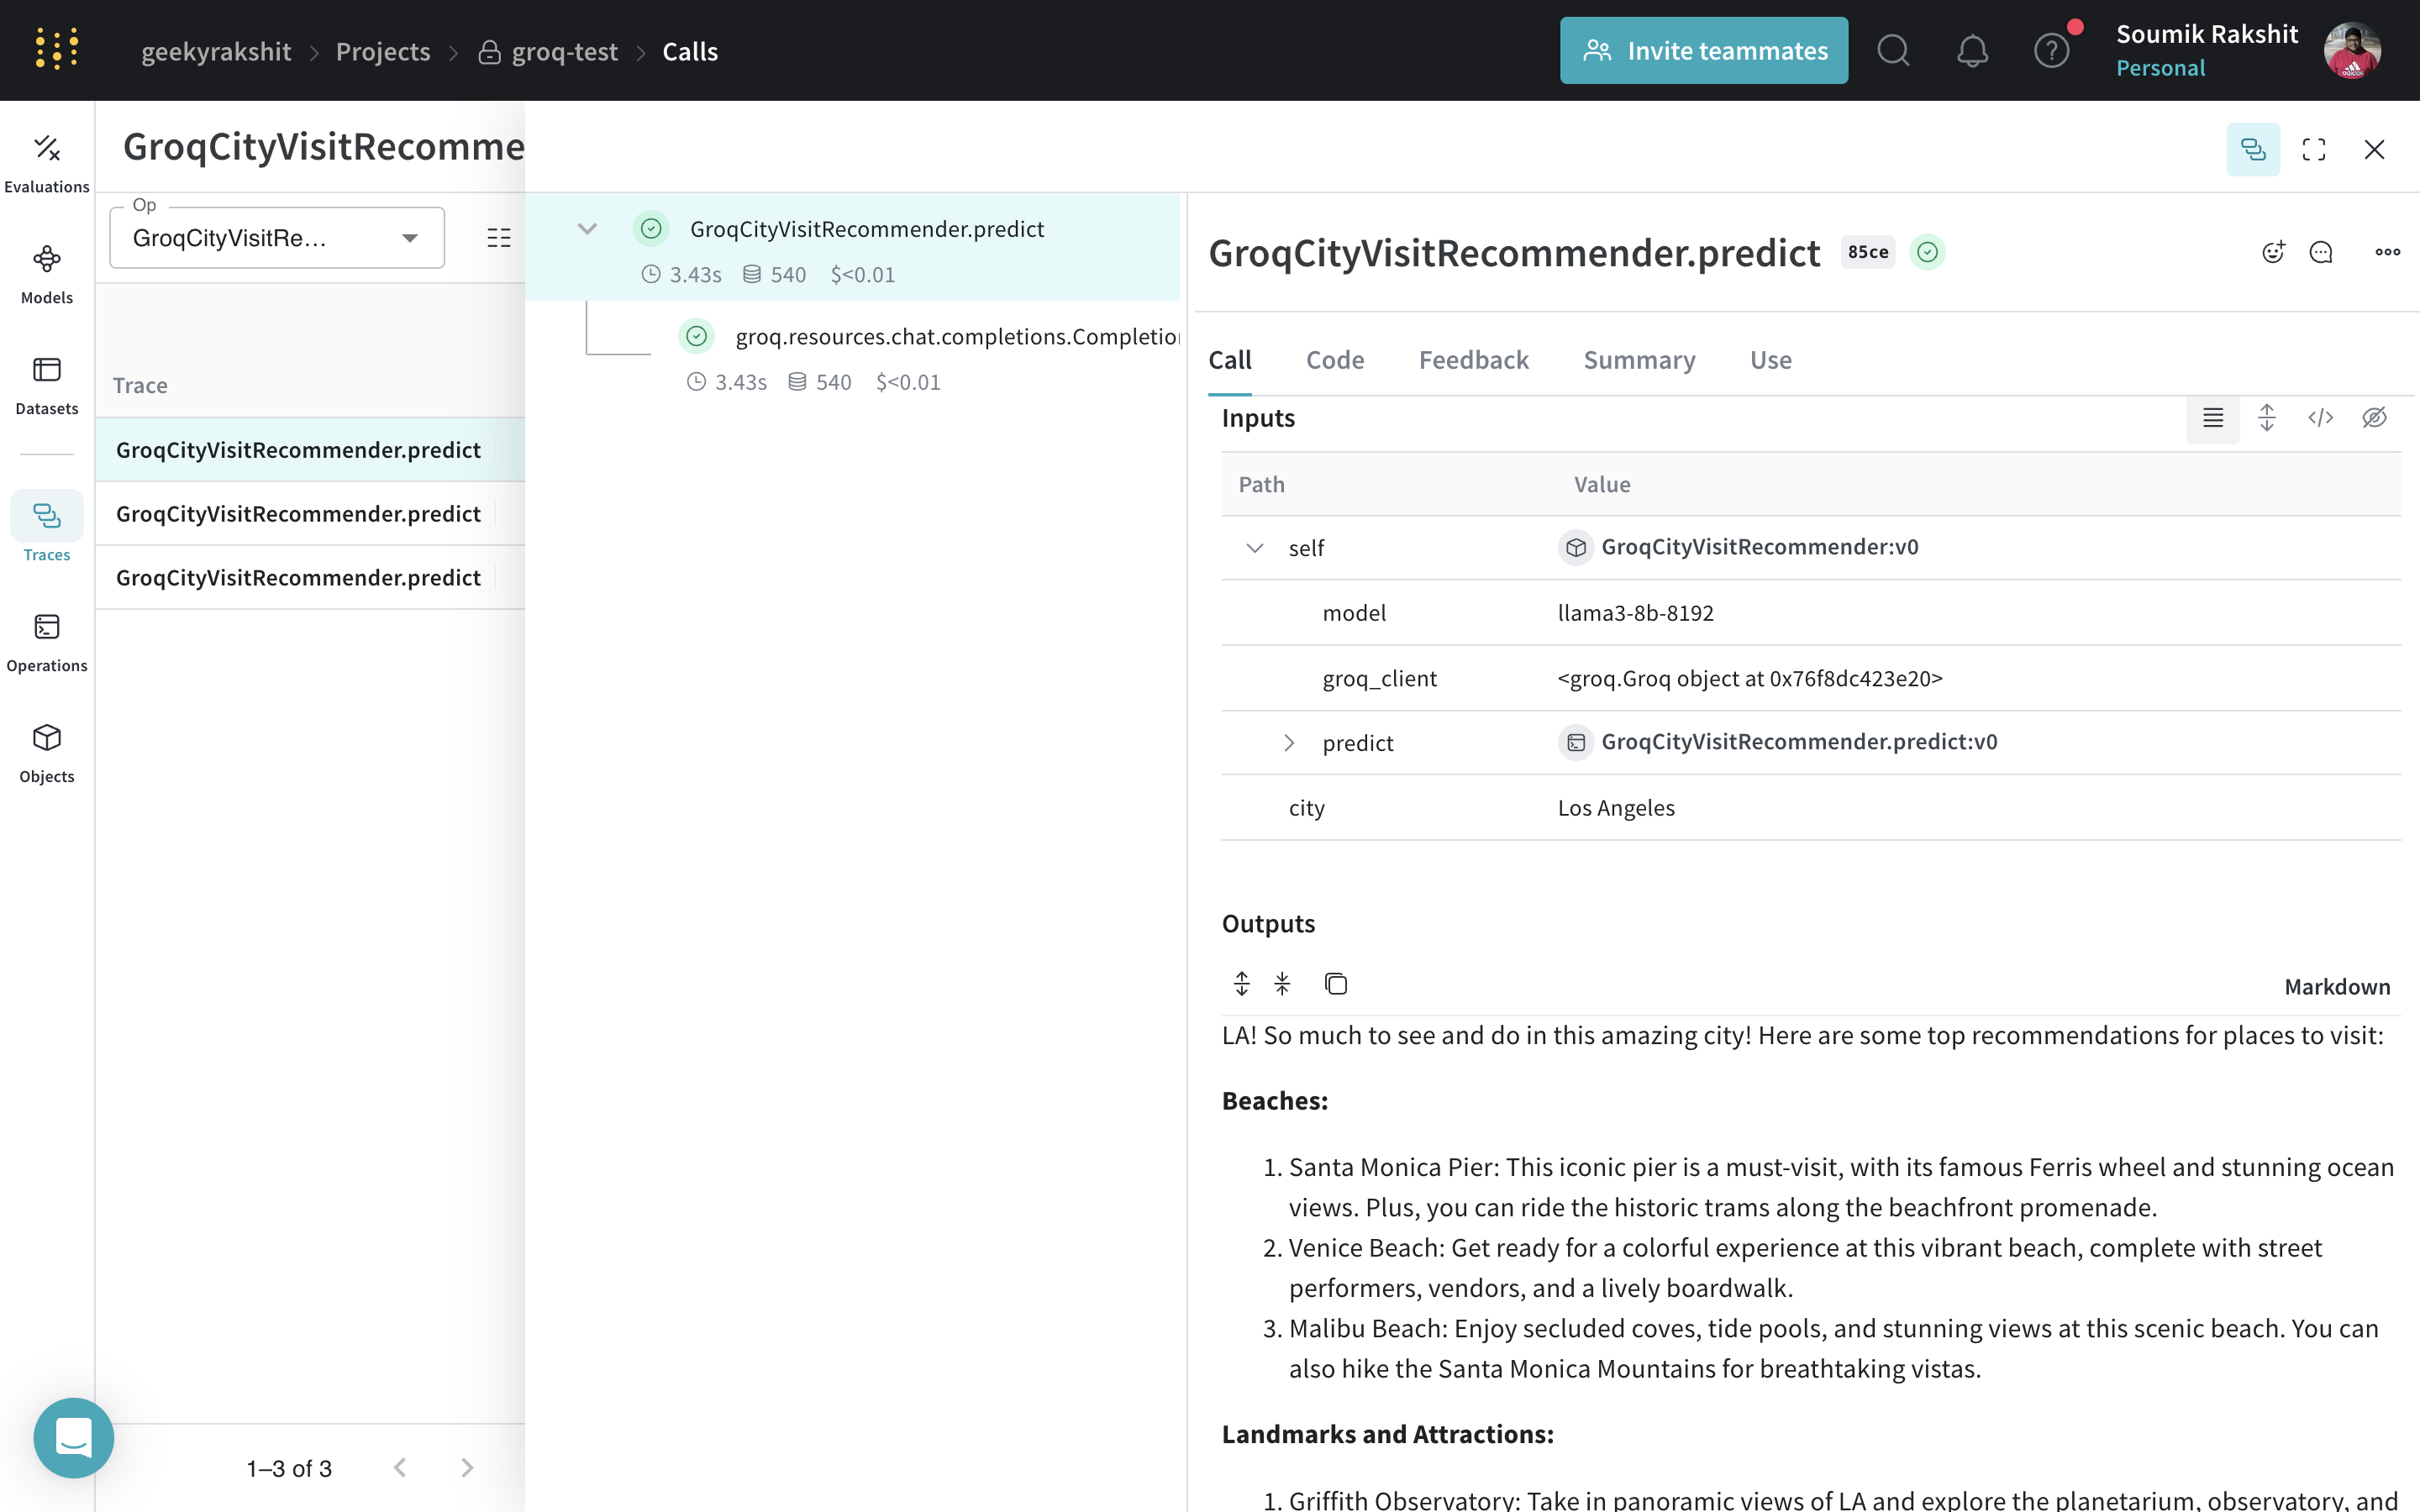Viewport: 2420px width, 1512px height.
Task: Copy the outputs using the copy icon
Action: click(x=1336, y=983)
